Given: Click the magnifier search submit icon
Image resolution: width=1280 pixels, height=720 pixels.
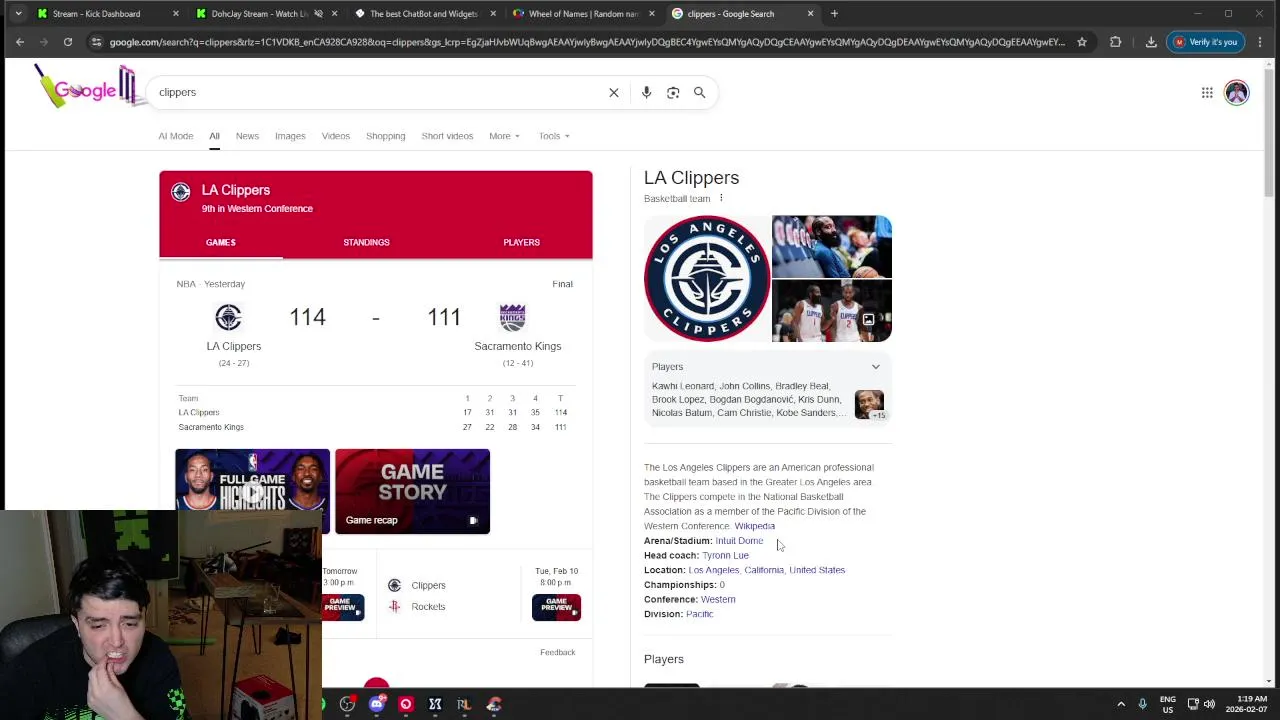Looking at the screenshot, I should click(700, 92).
